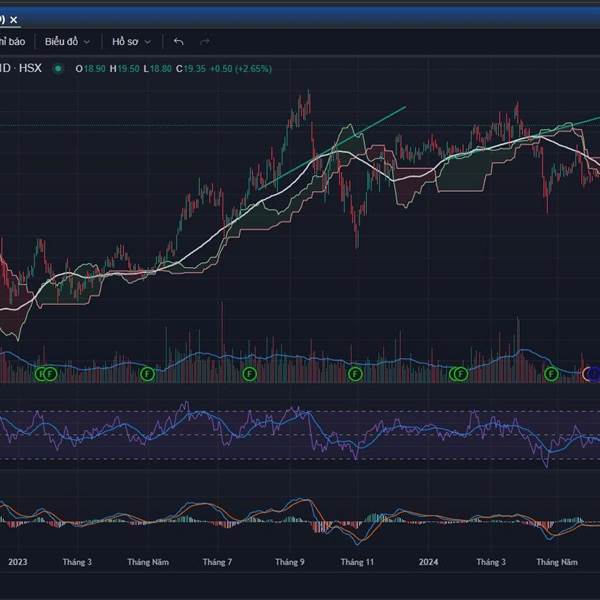600x600 pixels.
Task: Close the open chart tab
Action: (x=14, y=19)
